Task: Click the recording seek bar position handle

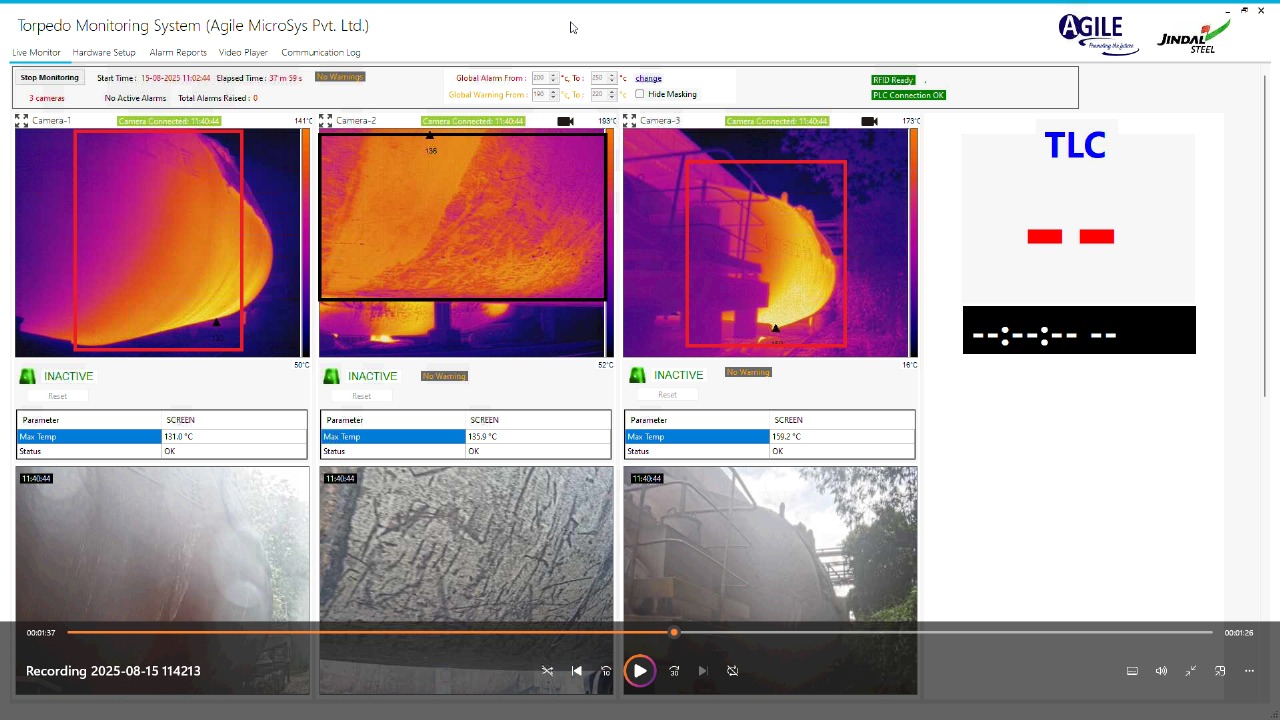Action: point(674,632)
